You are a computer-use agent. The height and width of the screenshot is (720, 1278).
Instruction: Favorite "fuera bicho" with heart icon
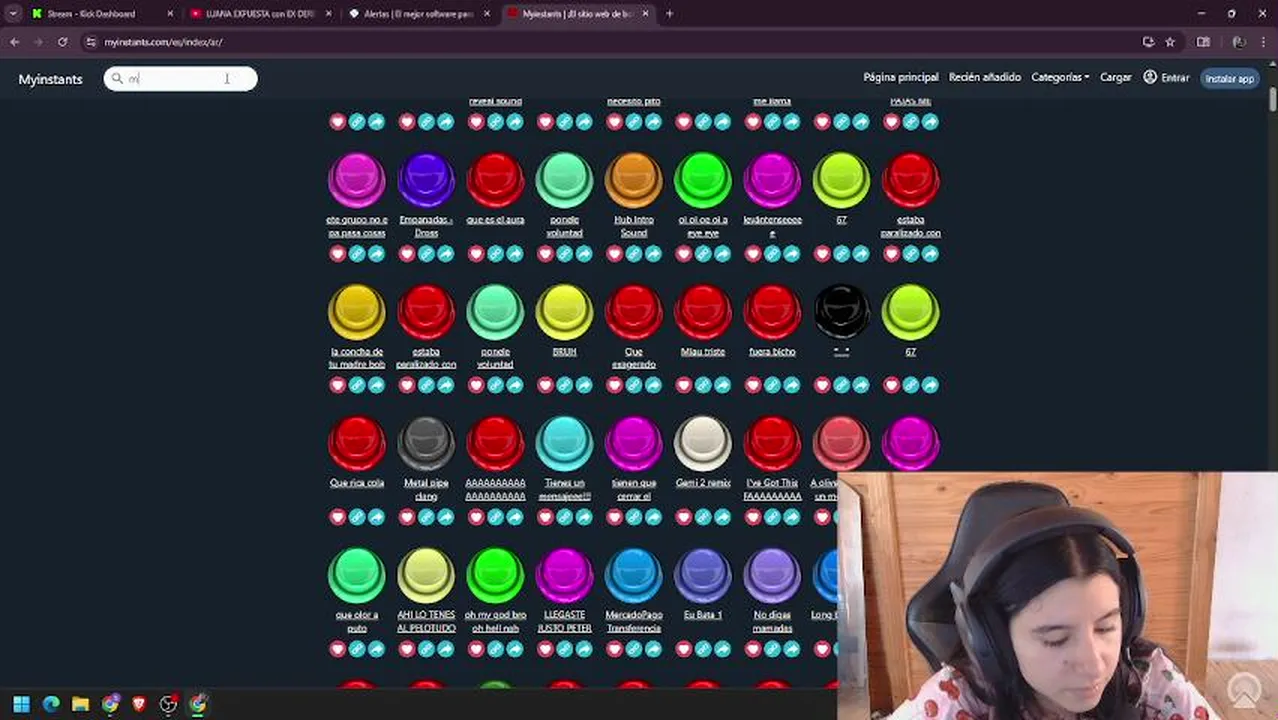pyautogui.click(x=753, y=385)
